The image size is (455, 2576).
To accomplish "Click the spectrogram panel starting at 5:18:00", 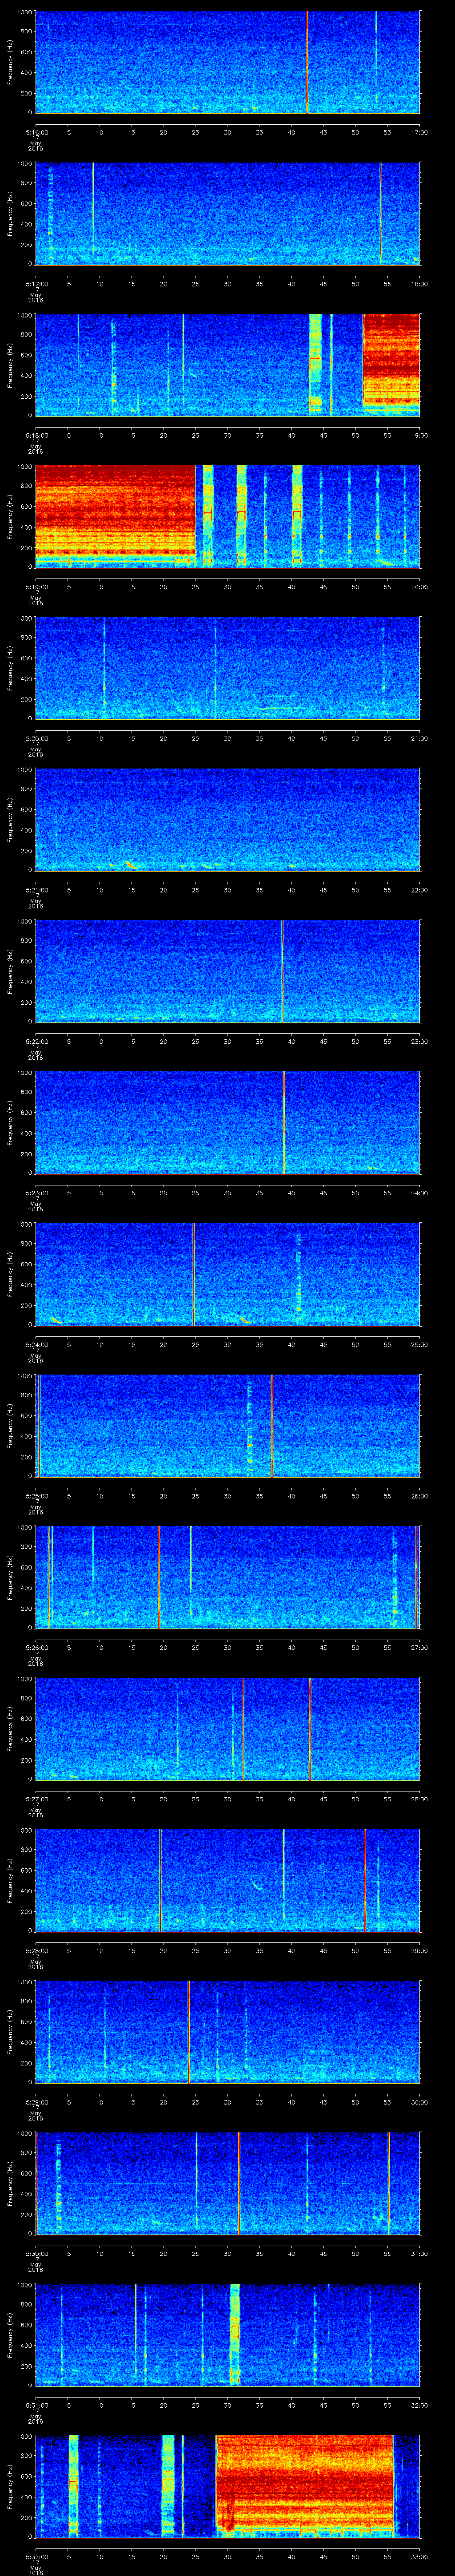I will click(228, 365).
